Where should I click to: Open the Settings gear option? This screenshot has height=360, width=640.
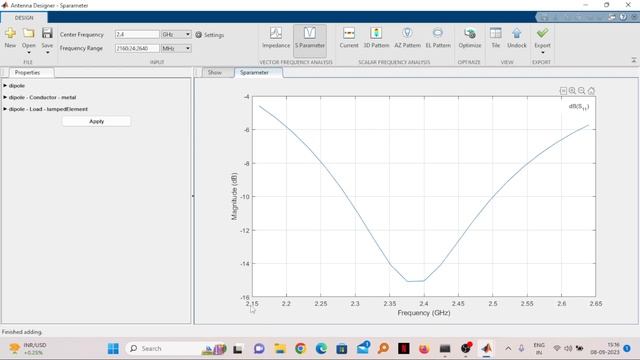(x=209, y=35)
